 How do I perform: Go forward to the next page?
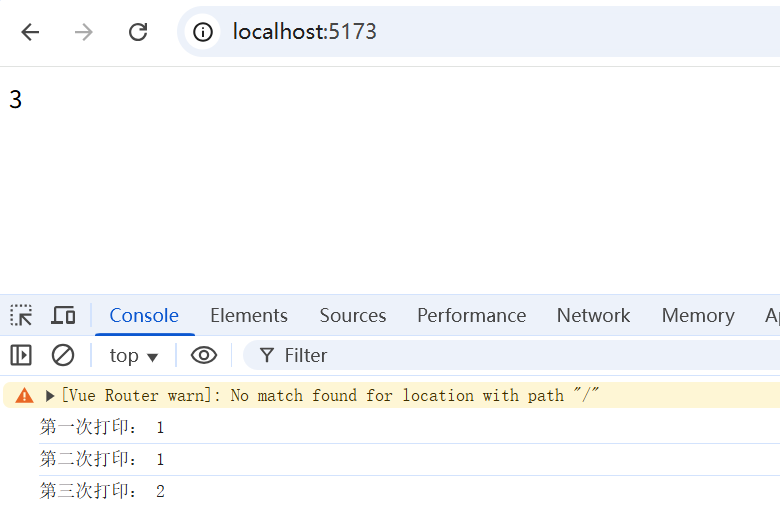click(84, 32)
